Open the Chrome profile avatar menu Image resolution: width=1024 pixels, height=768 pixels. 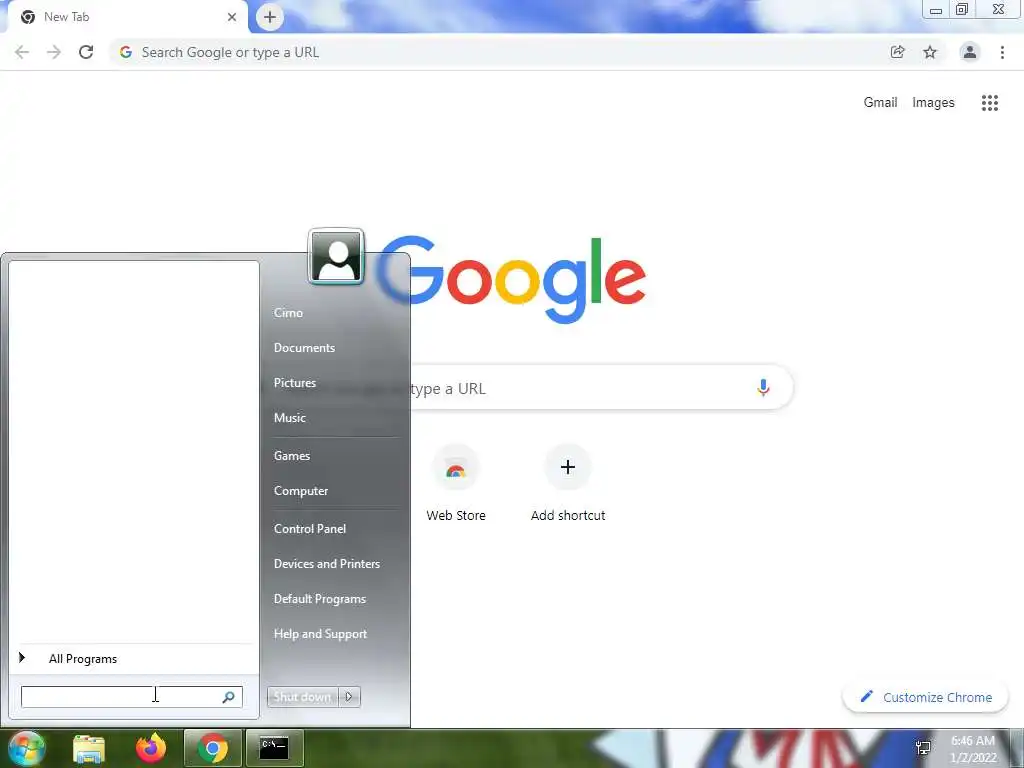click(x=970, y=52)
